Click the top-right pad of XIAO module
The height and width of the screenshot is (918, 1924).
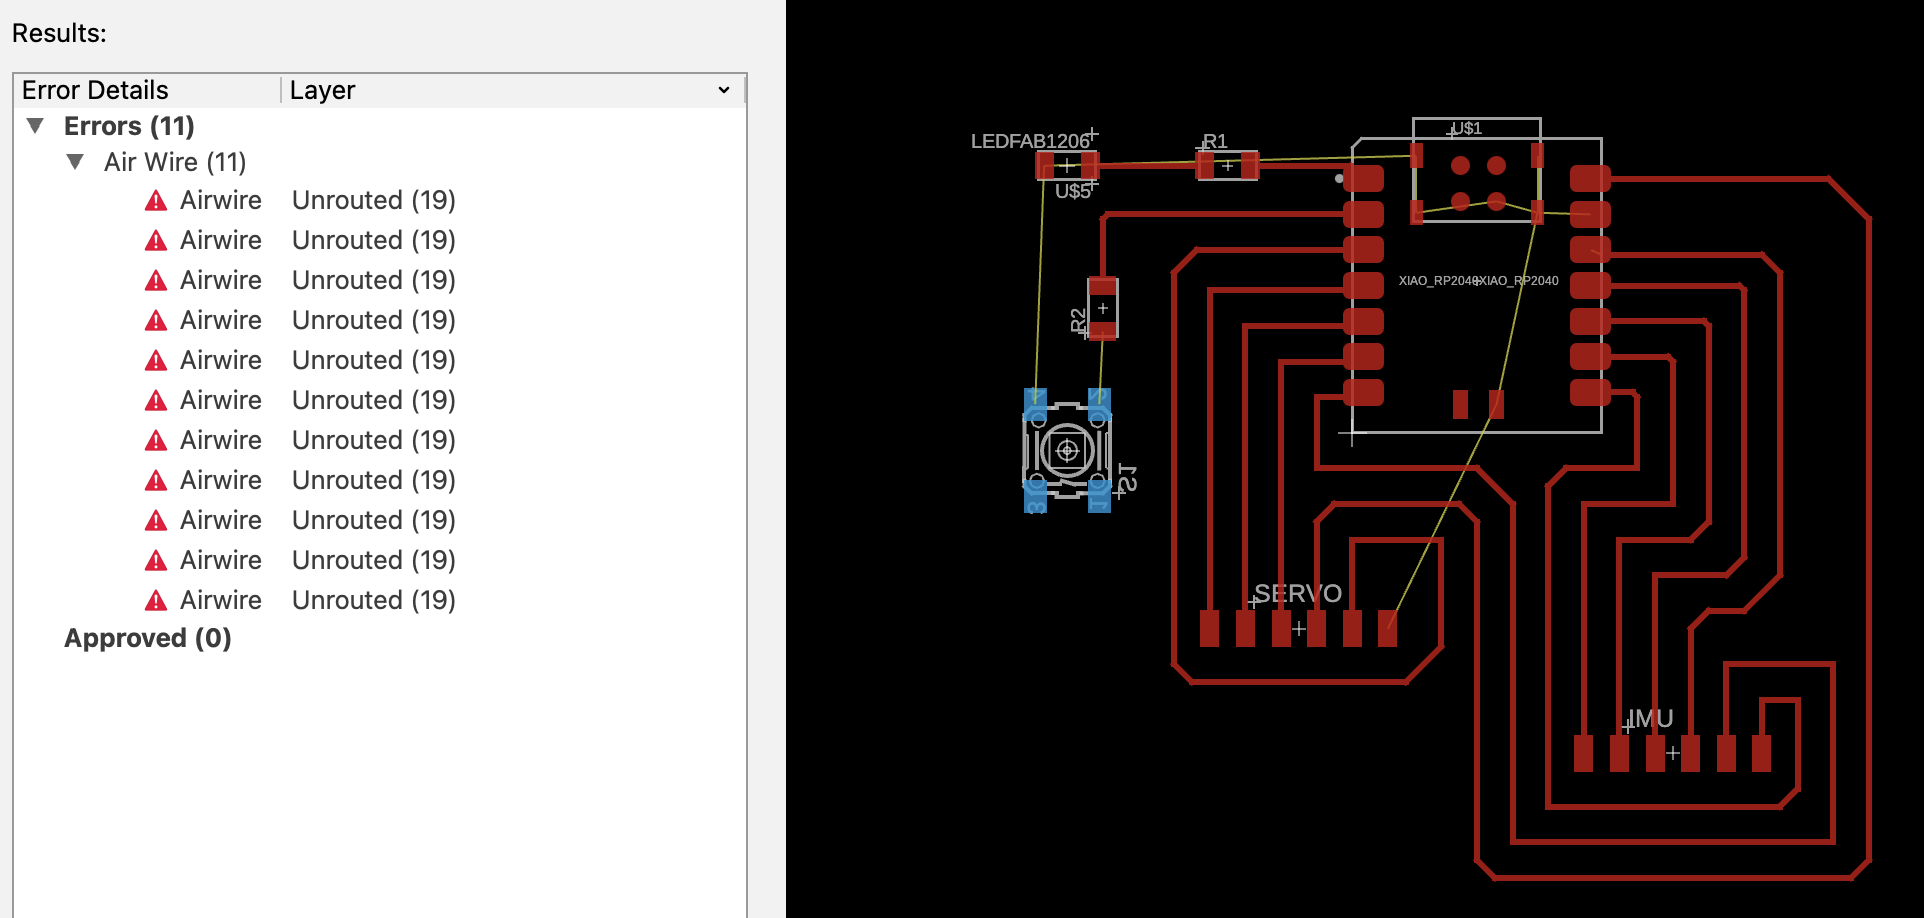(x=1589, y=179)
